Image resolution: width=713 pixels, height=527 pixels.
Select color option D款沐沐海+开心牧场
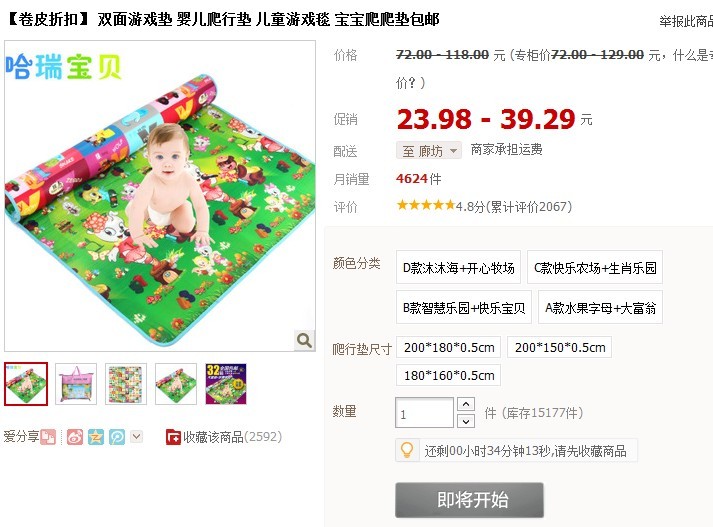(458, 267)
